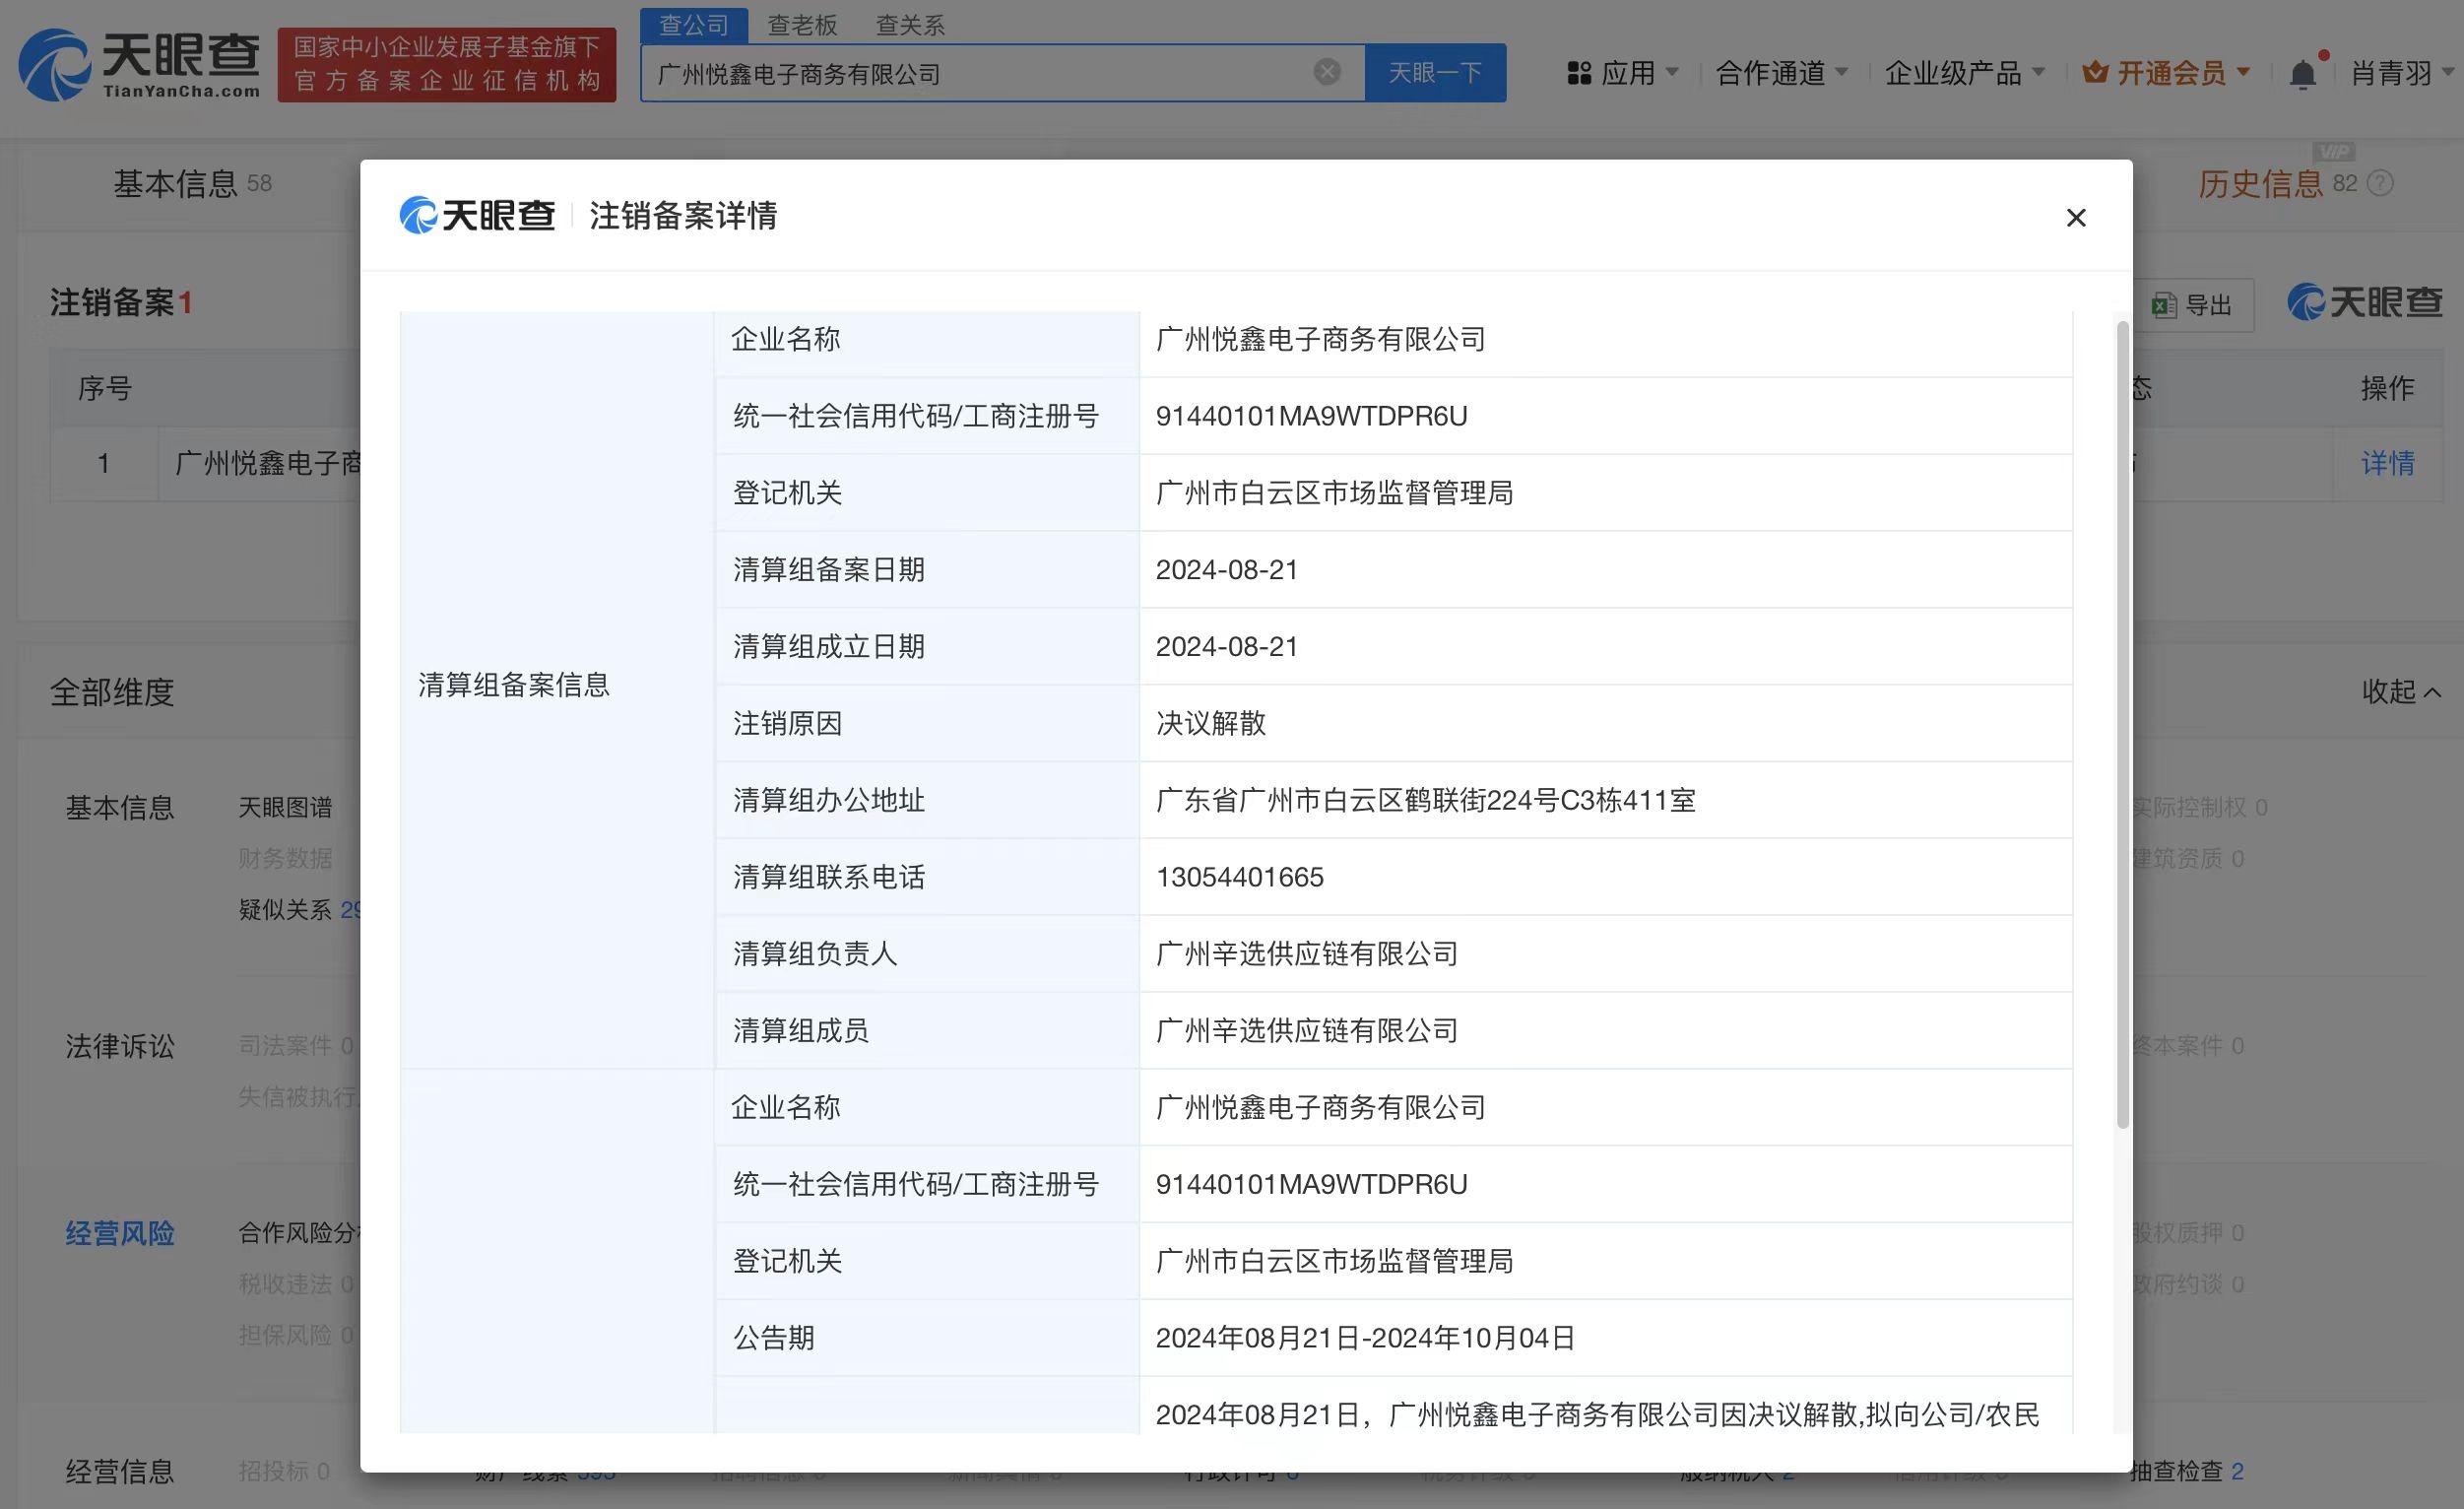This screenshot has height=1509, width=2464.
Task: Open the 详情 link in the table row
Action: [2387, 463]
